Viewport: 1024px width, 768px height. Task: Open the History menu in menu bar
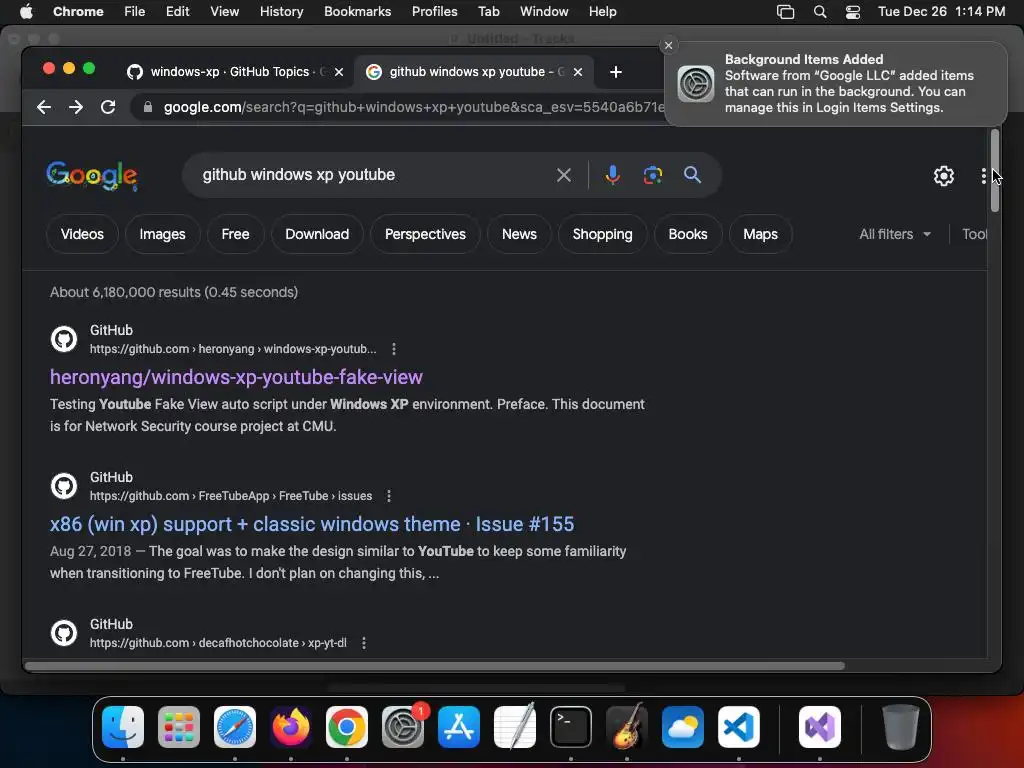coord(281,12)
